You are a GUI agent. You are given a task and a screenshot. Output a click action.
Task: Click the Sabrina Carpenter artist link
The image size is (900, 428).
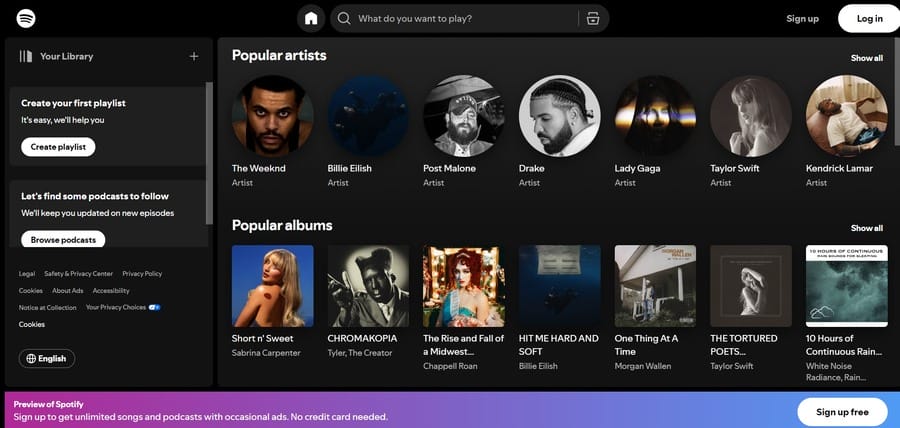(266, 353)
